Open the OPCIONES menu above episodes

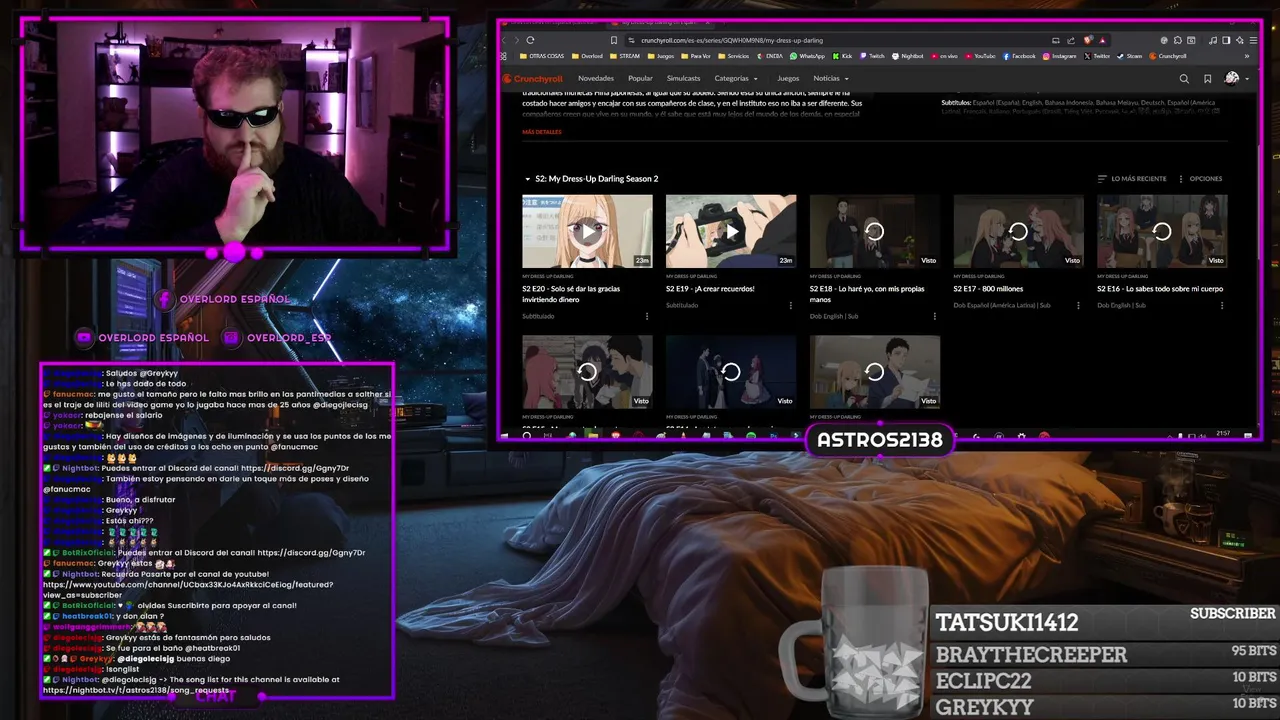1200,179
